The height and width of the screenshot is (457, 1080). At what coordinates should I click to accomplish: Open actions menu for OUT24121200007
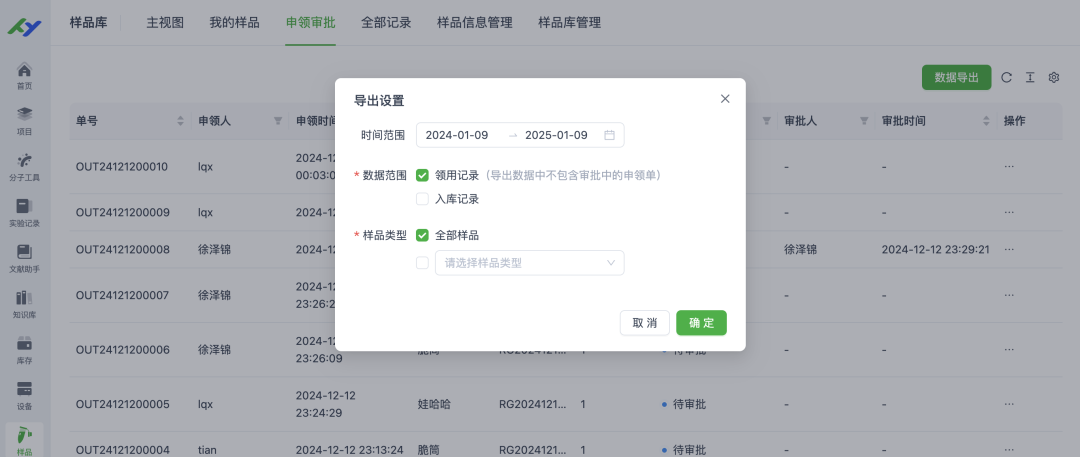click(x=1009, y=295)
